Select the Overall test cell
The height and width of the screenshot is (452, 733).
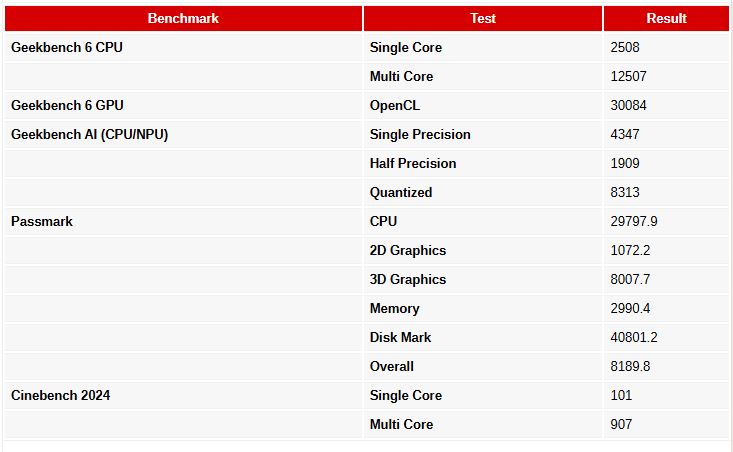(392, 366)
